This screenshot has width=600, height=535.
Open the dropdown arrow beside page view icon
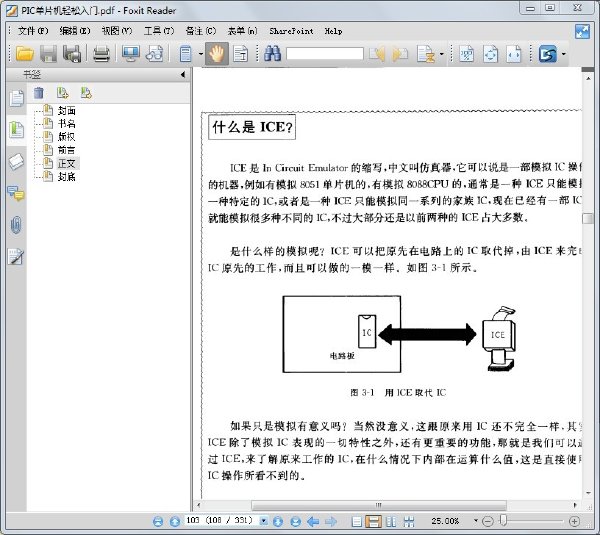(201, 54)
